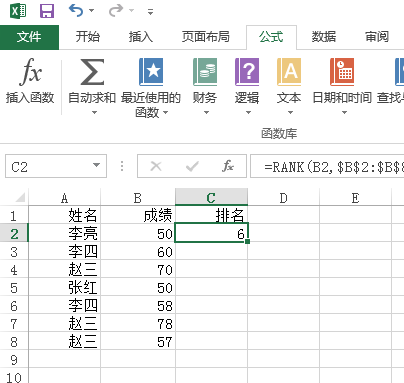The image size is (404, 383).
Task: Select the cell with 李亮
Action: coord(65,233)
